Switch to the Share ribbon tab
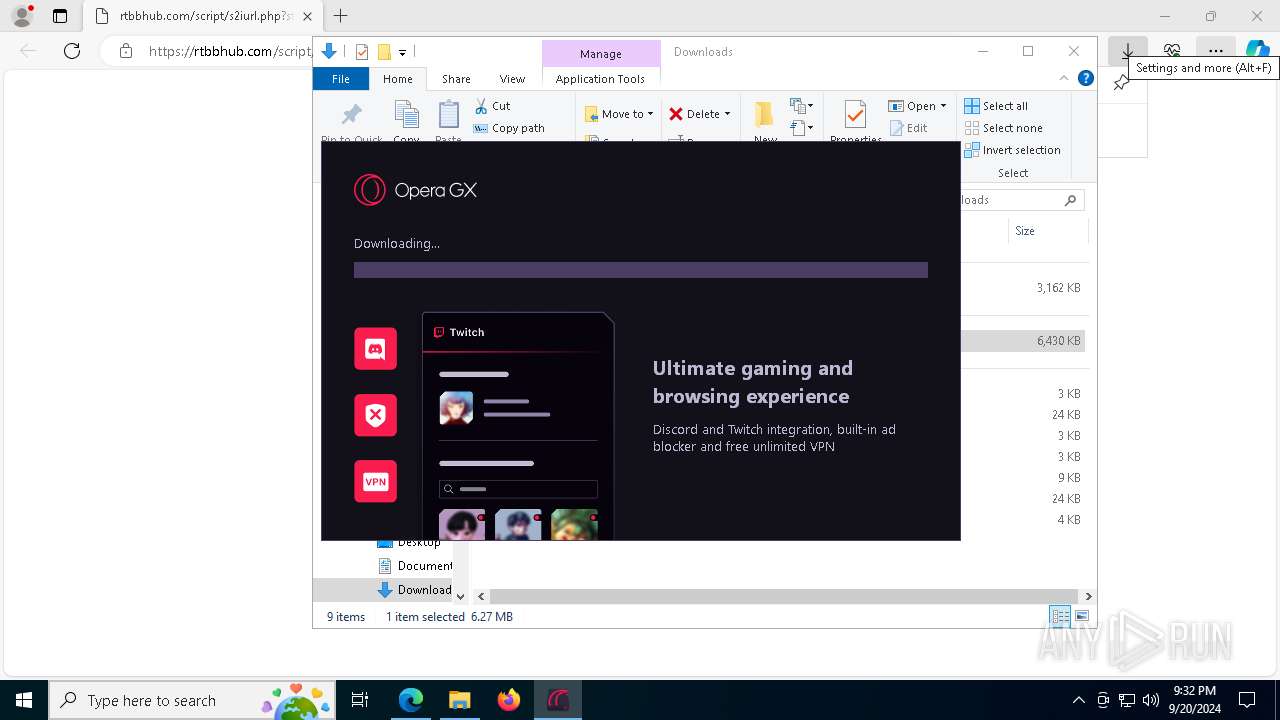Image resolution: width=1280 pixels, height=720 pixels. (x=456, y=79)
